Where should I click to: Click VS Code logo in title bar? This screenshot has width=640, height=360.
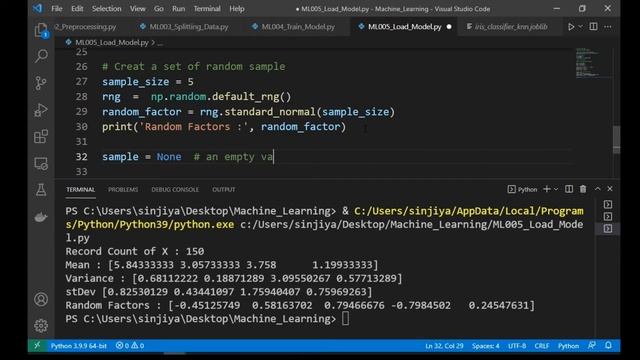pyautogui.click(x=38, y=9)
